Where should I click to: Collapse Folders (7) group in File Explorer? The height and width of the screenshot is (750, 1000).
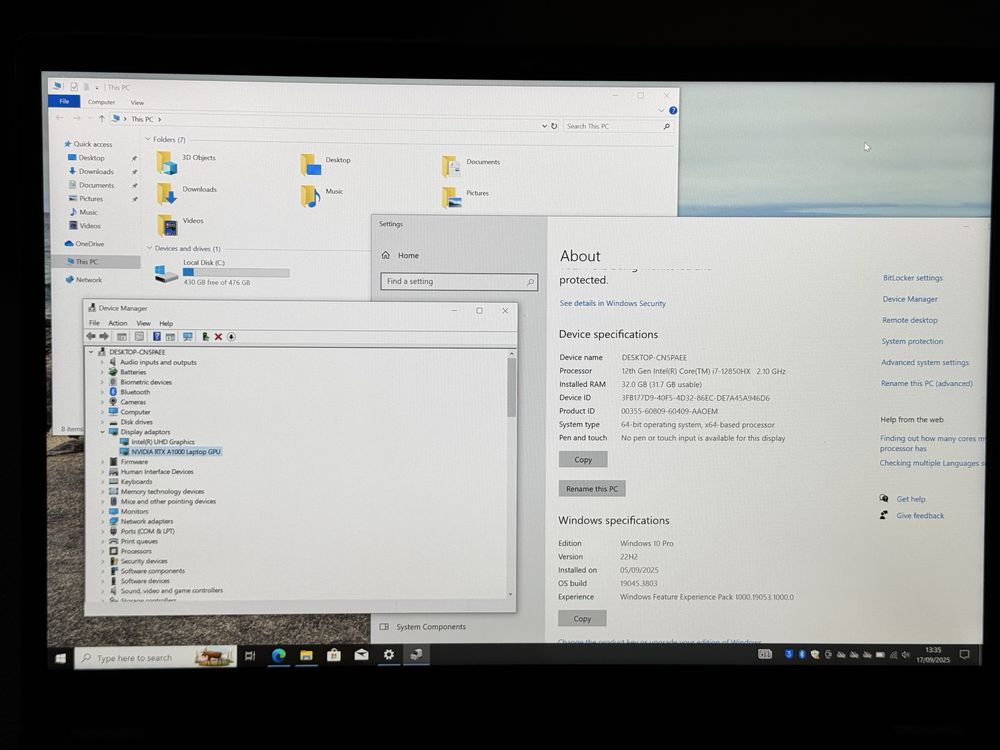148,139
